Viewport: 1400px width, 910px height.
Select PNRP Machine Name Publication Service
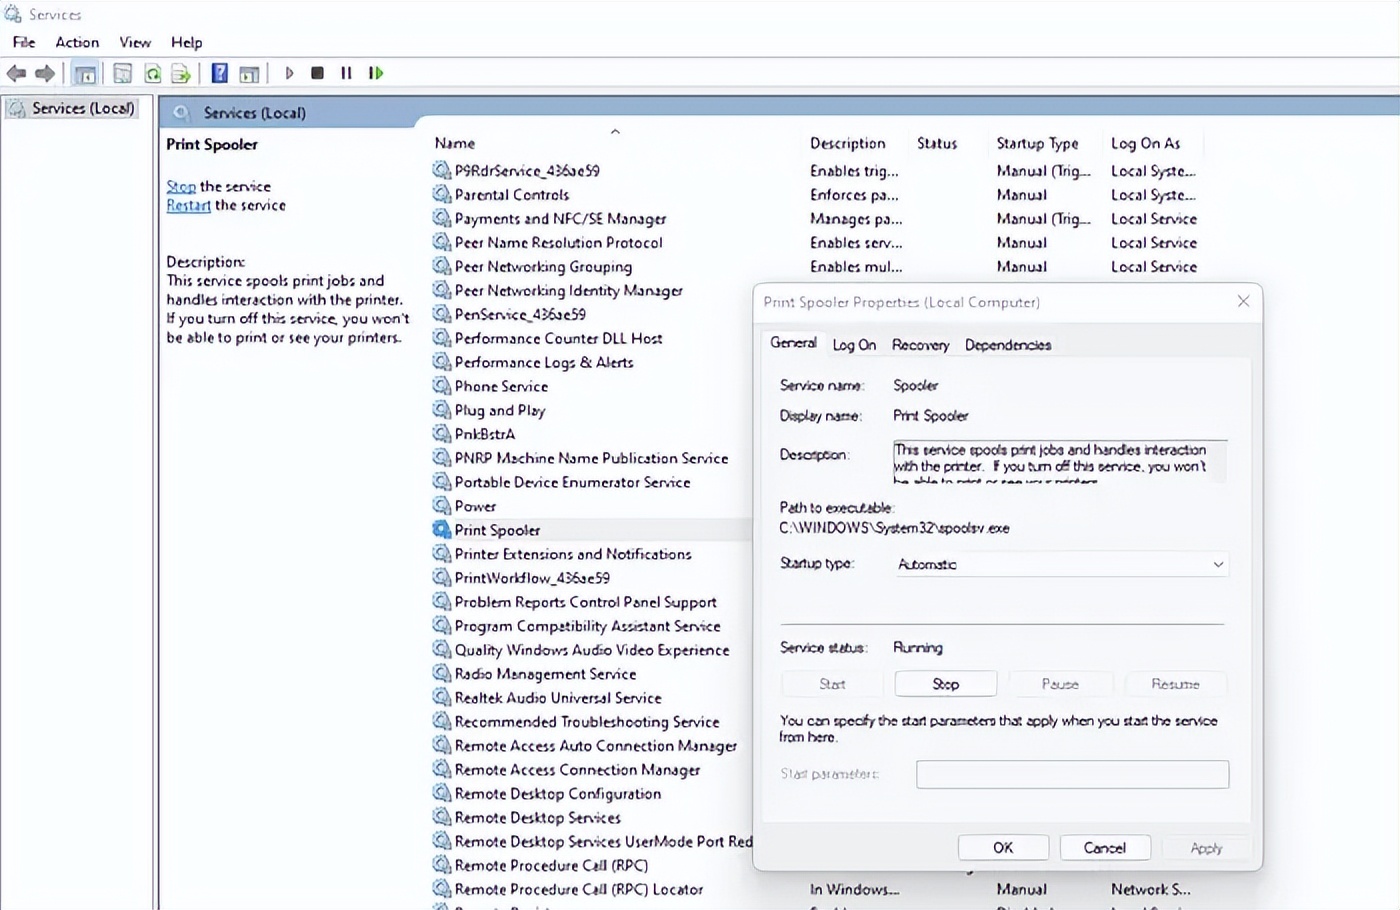click(591, 458)
